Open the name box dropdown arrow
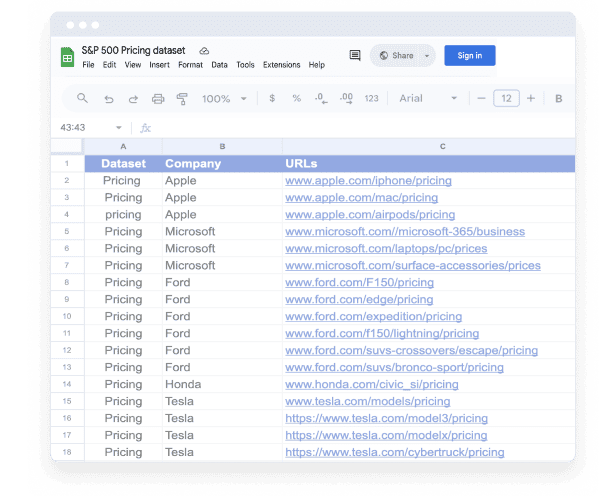The height and width of the screenshot is (497, 615). pyautogui.click(x=118, y=127)
